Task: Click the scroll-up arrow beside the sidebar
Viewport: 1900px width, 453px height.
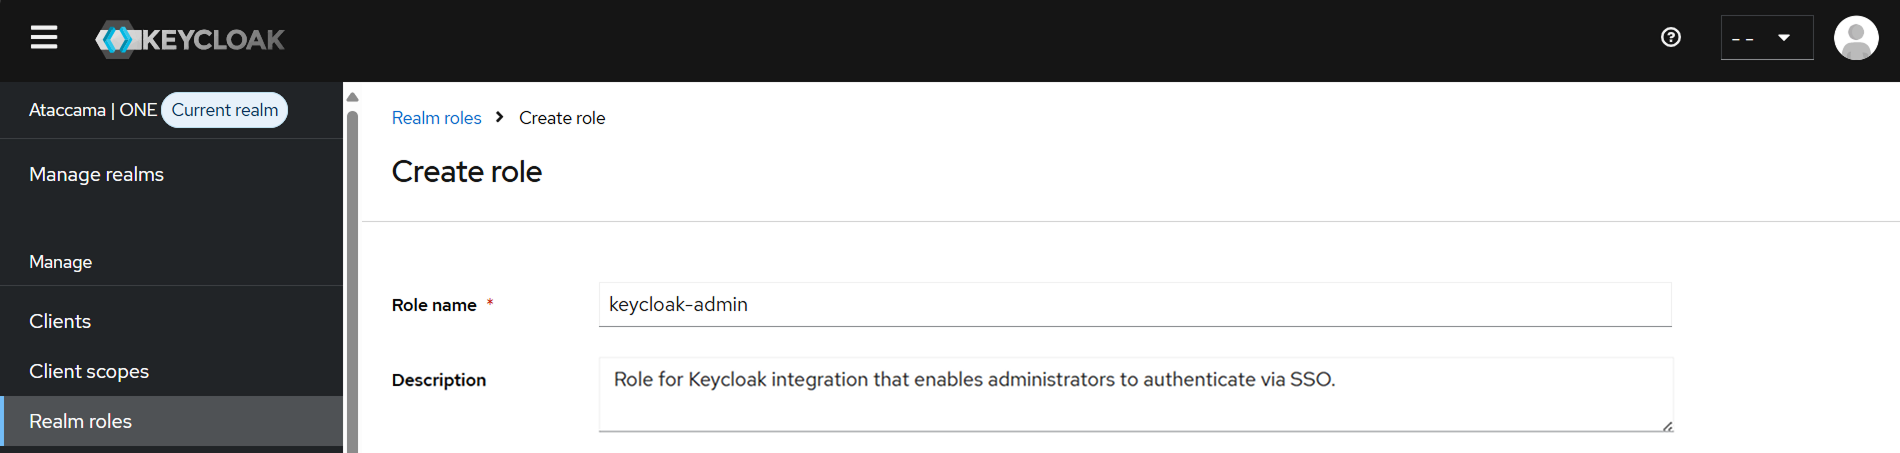Action: (352, 97)
